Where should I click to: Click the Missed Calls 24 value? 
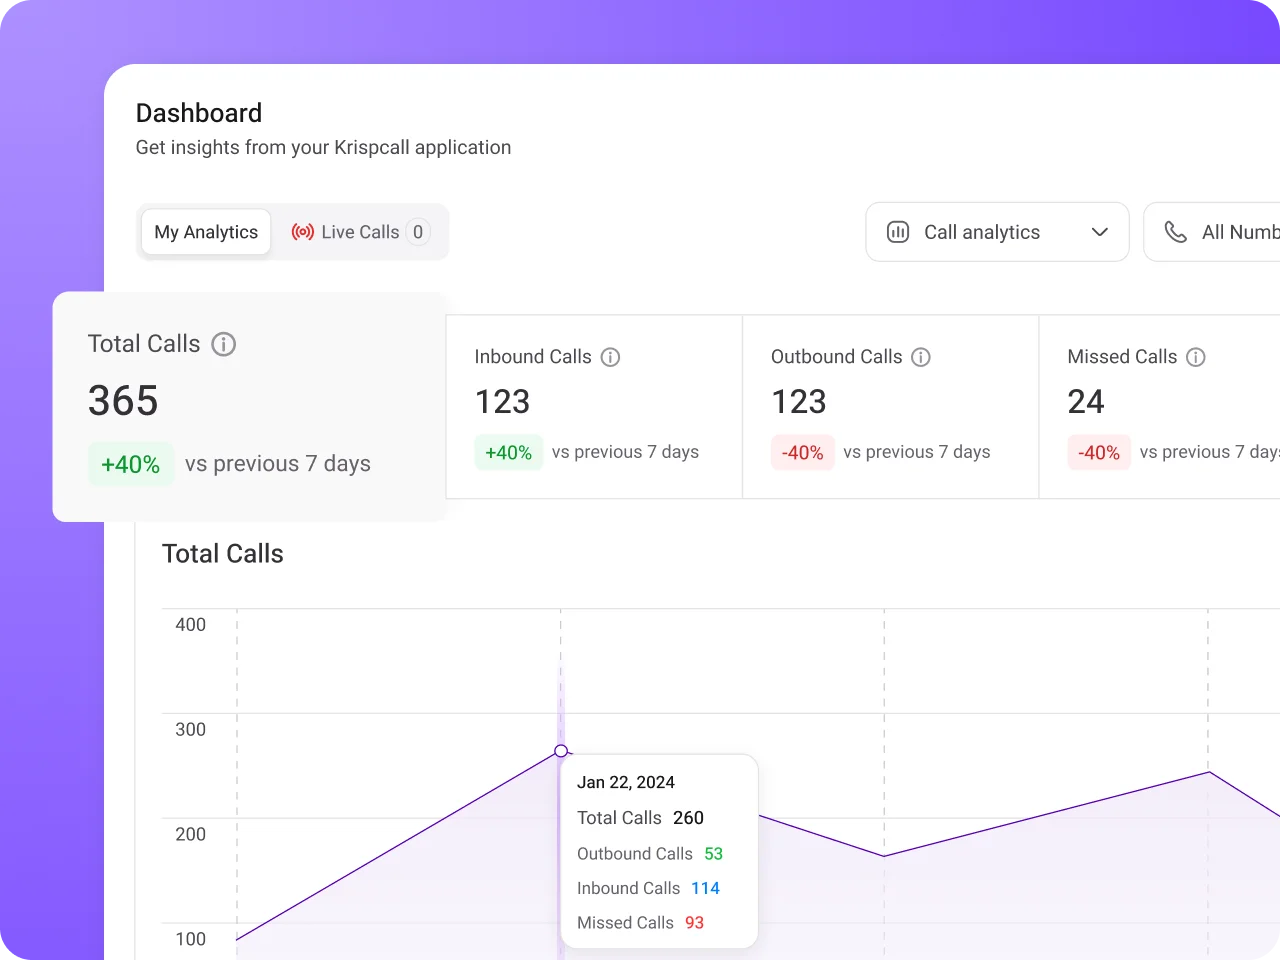(x=1086, y=402)
